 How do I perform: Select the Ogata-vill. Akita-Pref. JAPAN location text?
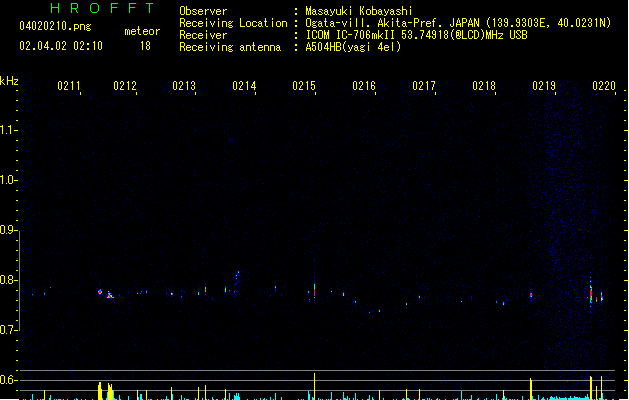pos(392,23)
